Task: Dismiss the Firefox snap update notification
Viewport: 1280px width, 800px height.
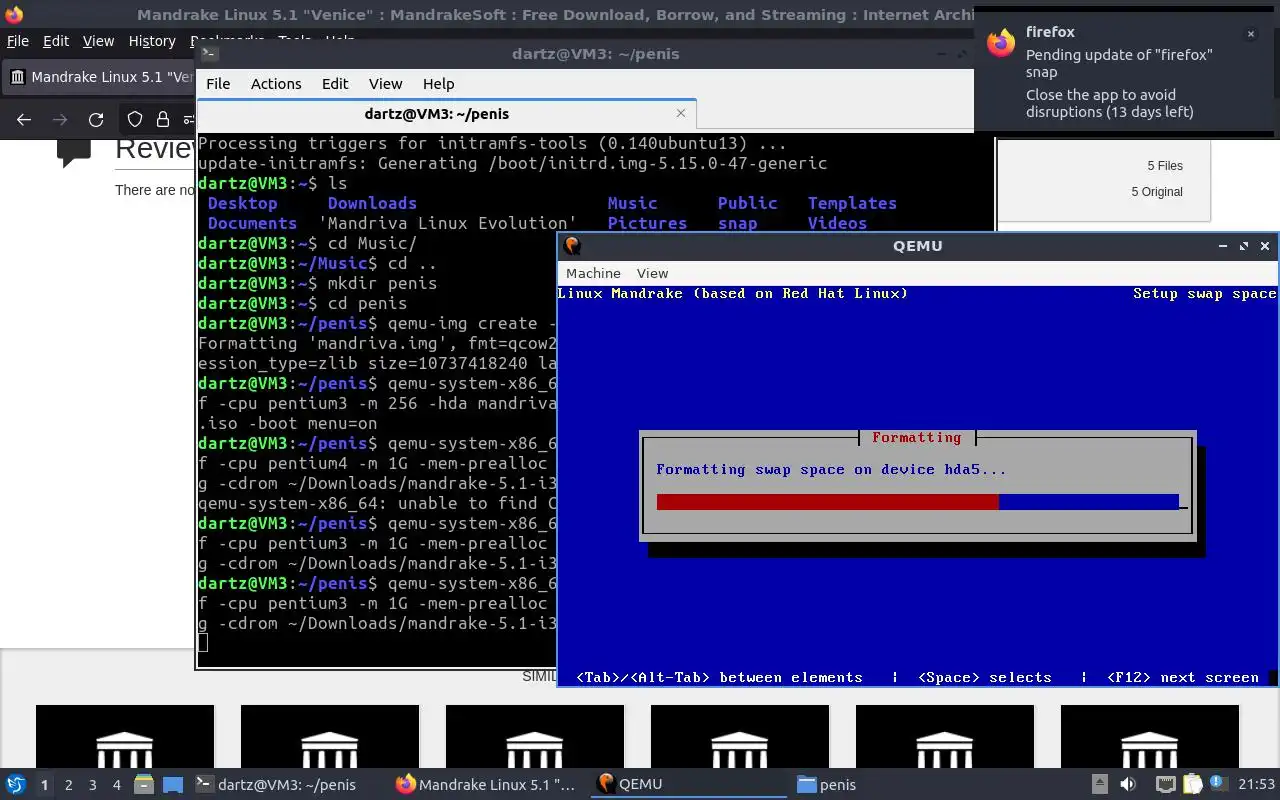Action: pyautogui.click(x=1250, y=34)
